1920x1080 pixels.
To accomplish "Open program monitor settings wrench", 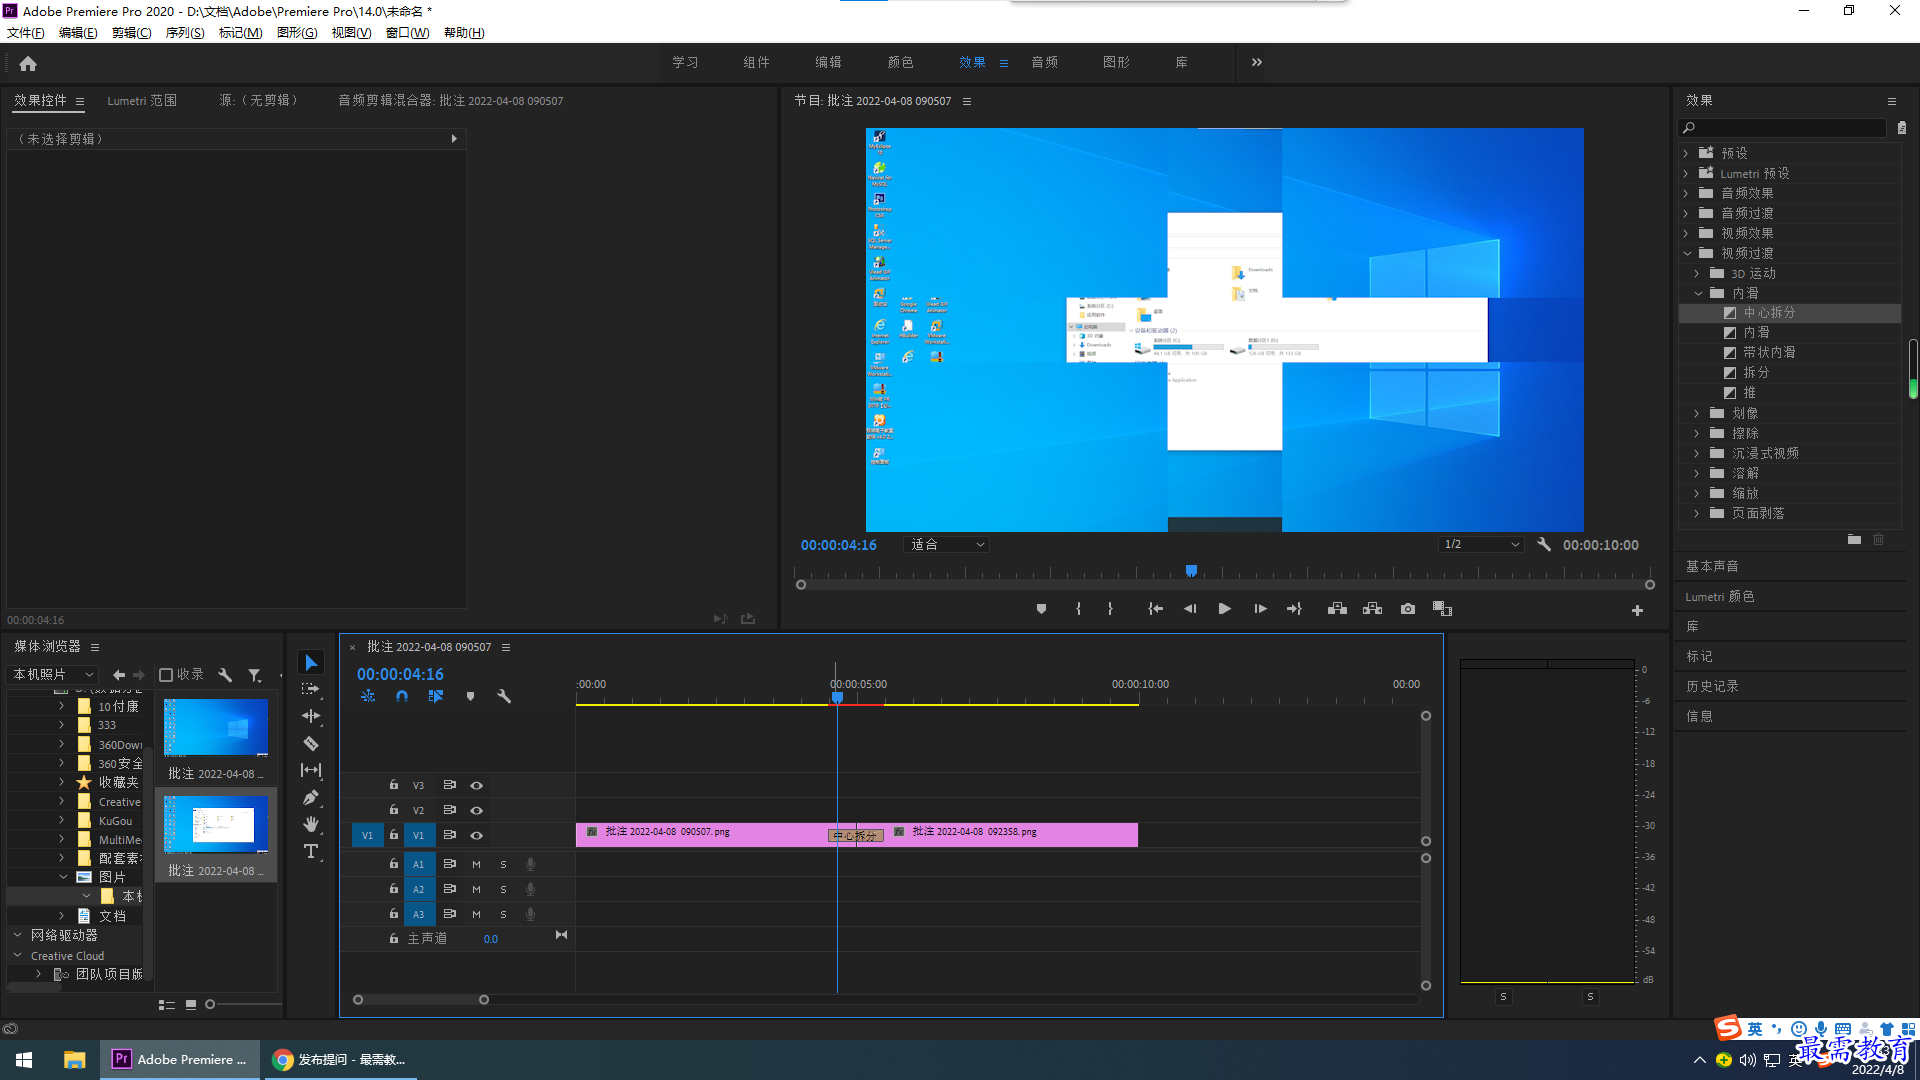I will point(1544,545).
